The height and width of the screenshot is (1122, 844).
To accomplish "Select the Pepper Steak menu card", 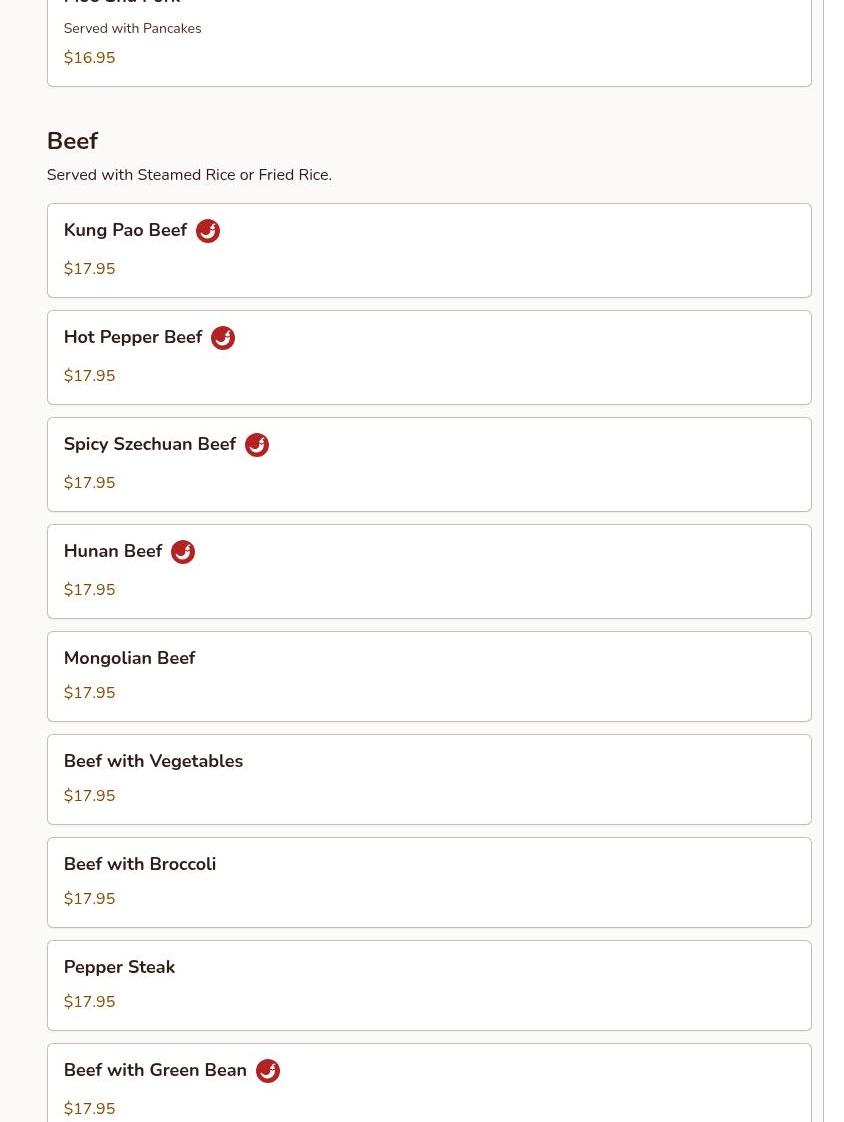I will 428,985.
